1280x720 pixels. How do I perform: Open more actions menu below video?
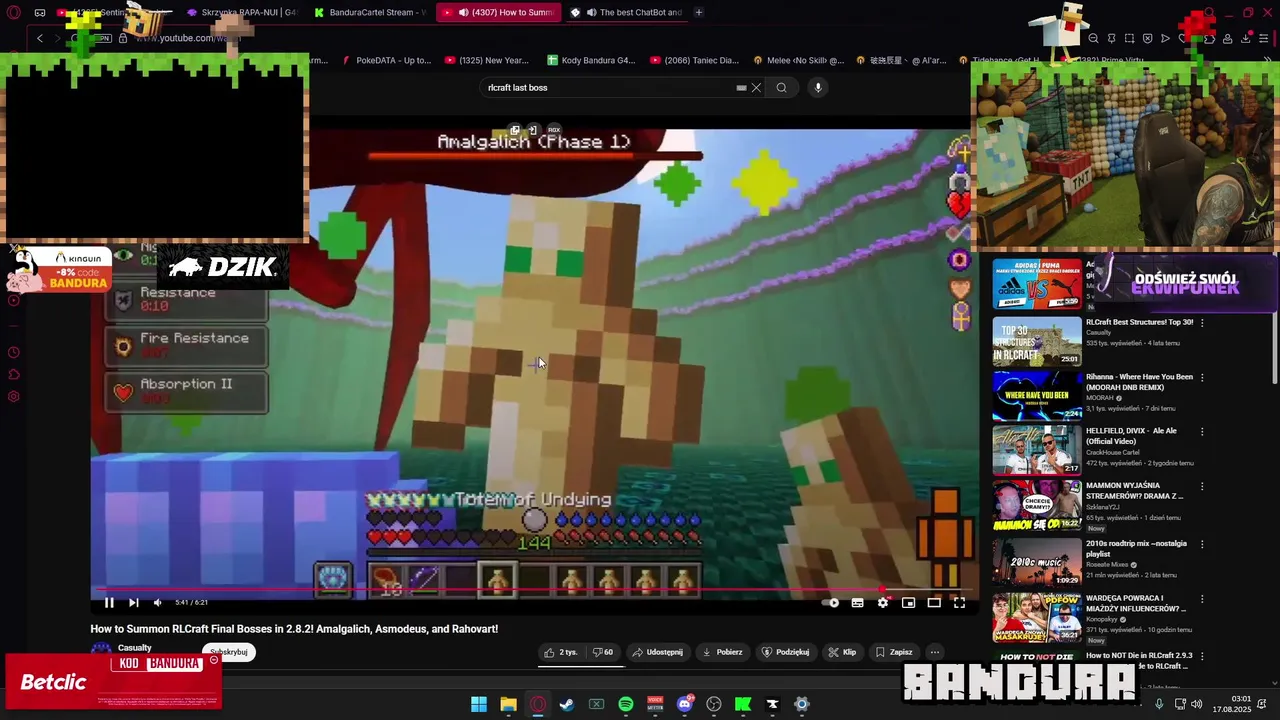click(935, 652)
